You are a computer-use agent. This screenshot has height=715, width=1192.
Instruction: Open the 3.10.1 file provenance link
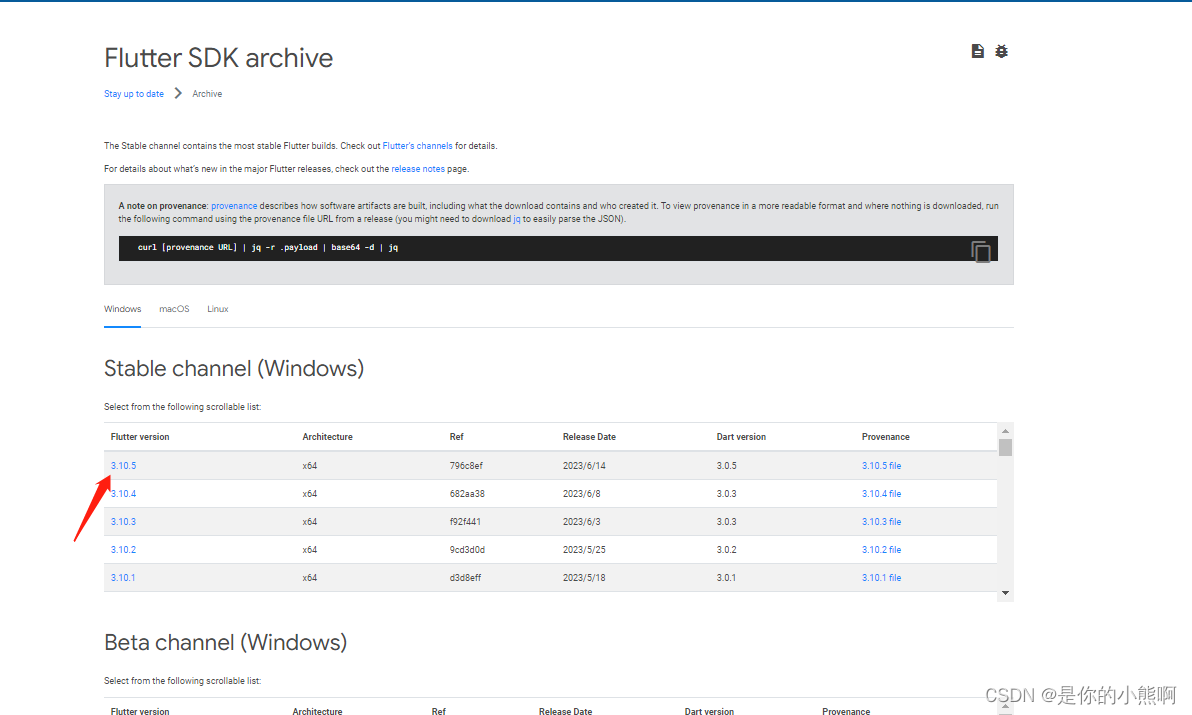[x=881, y=578]
